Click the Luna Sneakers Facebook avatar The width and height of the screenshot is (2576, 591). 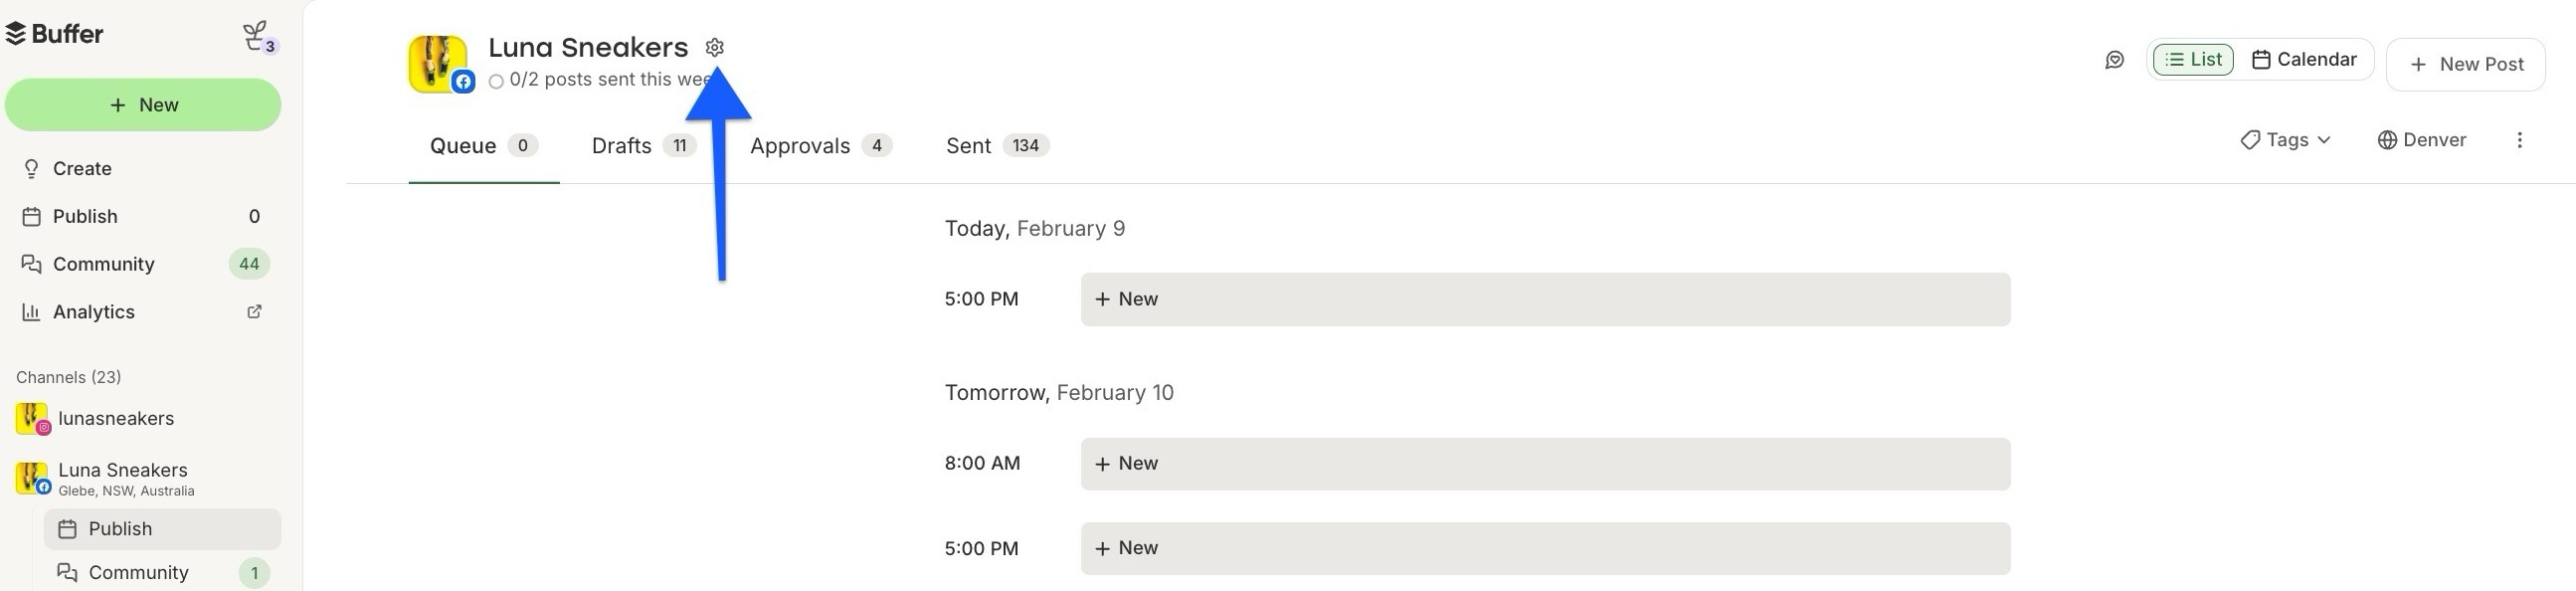coord(439,65)
